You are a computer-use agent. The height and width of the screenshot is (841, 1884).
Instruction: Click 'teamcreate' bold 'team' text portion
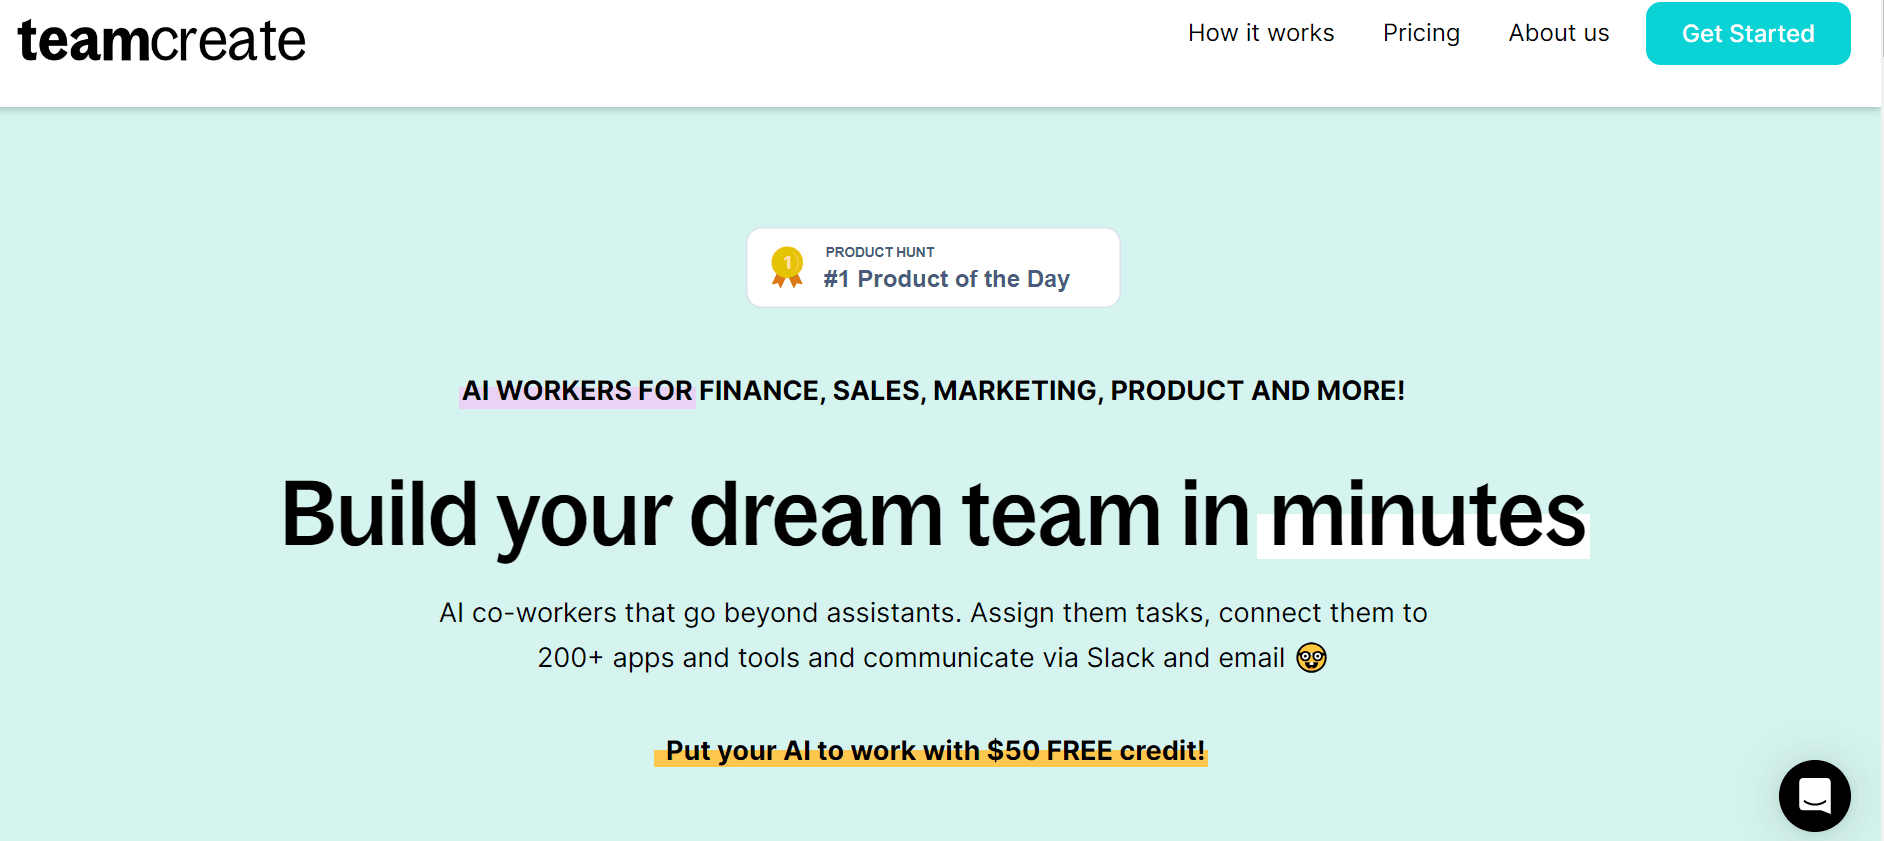(x=80, y=40)
